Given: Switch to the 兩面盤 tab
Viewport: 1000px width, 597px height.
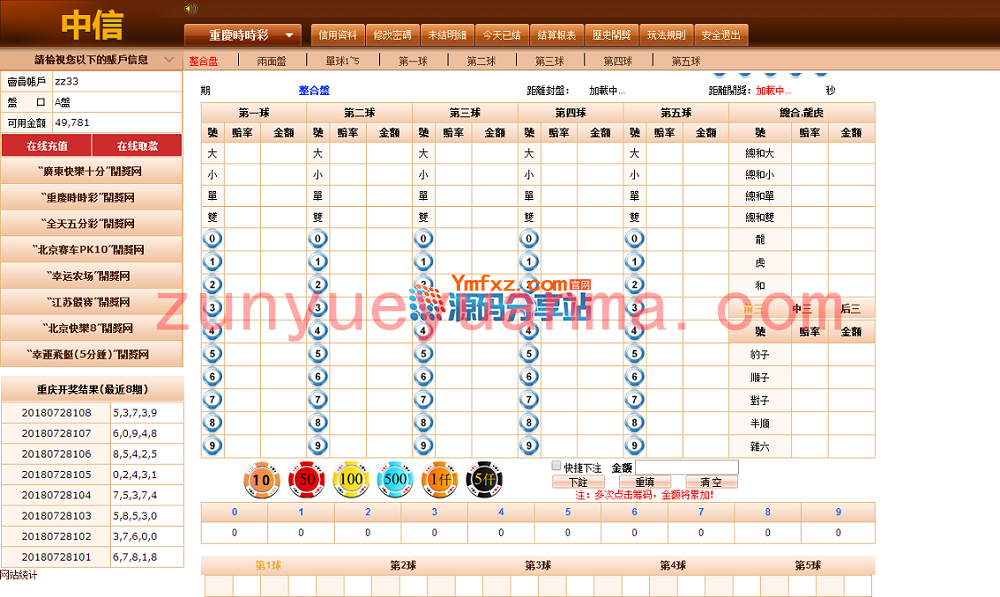Looking at the screenshot, I should (x=272, y=61).
